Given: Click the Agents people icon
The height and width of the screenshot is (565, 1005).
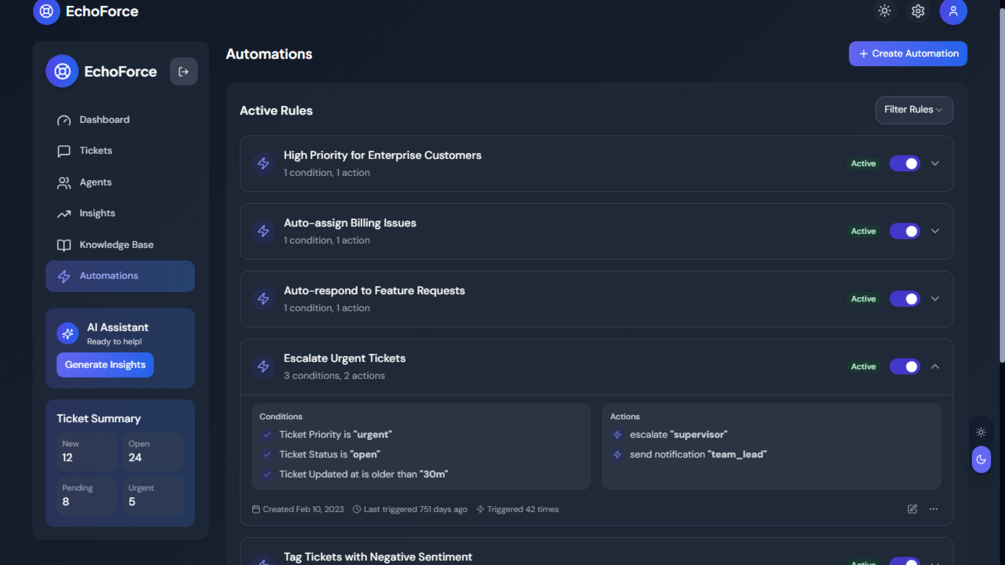Looking at the screenshot, I should tap(63, 183).
